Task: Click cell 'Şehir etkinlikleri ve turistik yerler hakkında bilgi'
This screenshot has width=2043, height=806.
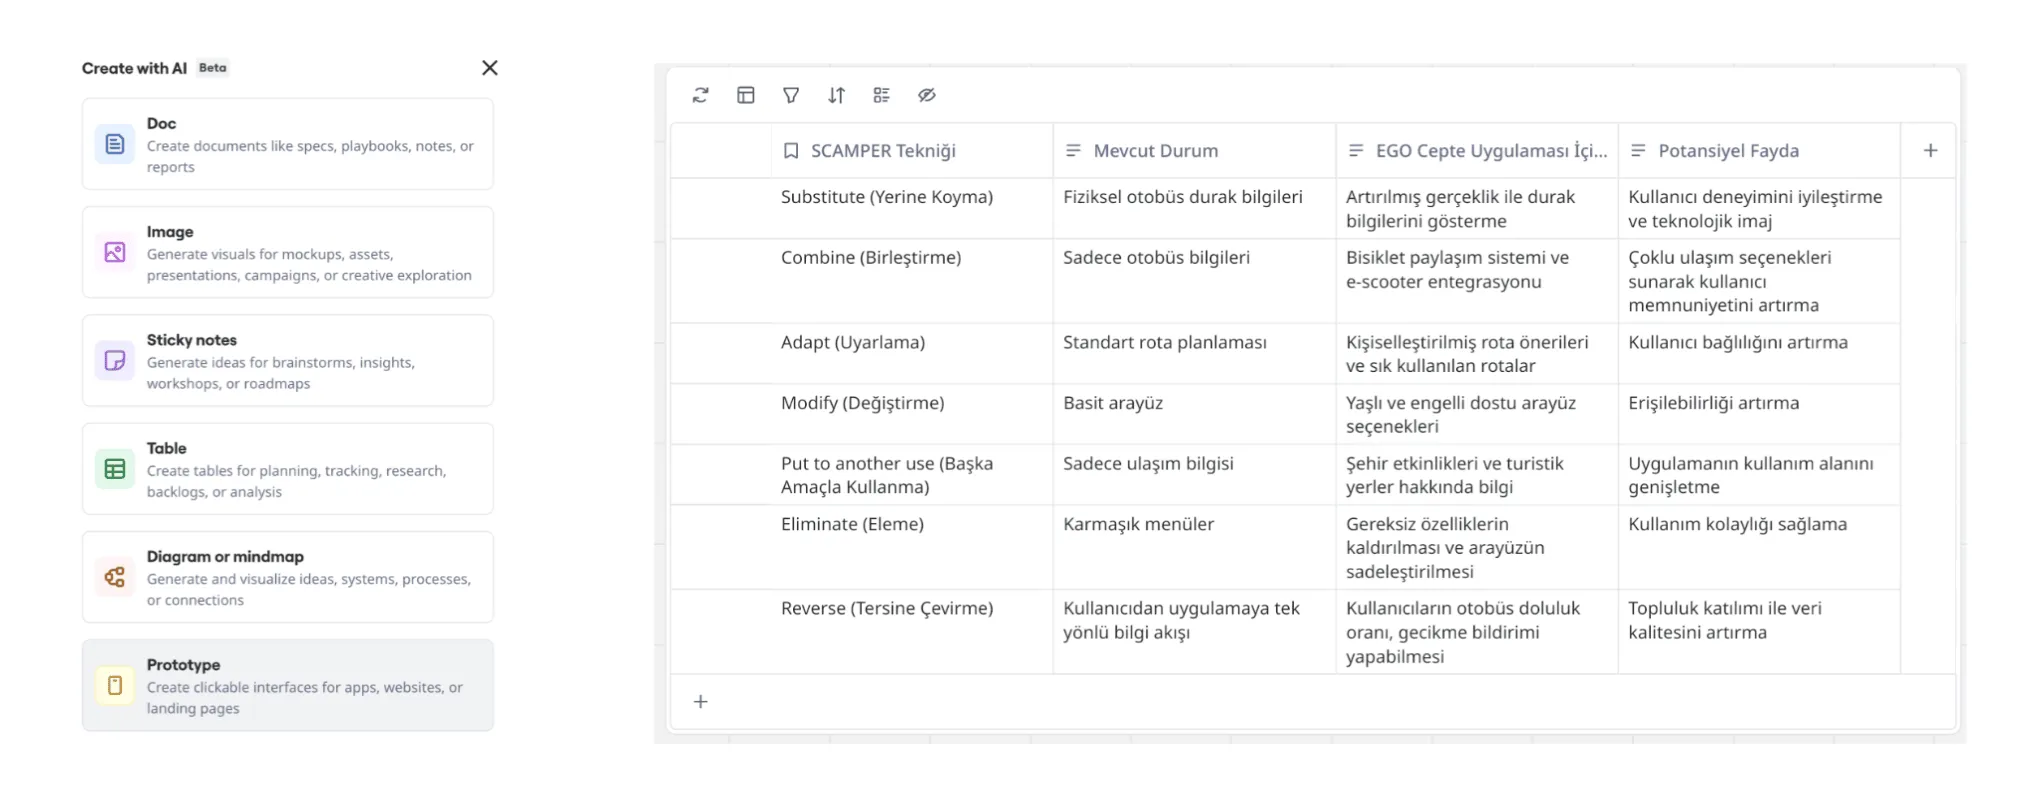Action: (x=1477, y=475)
